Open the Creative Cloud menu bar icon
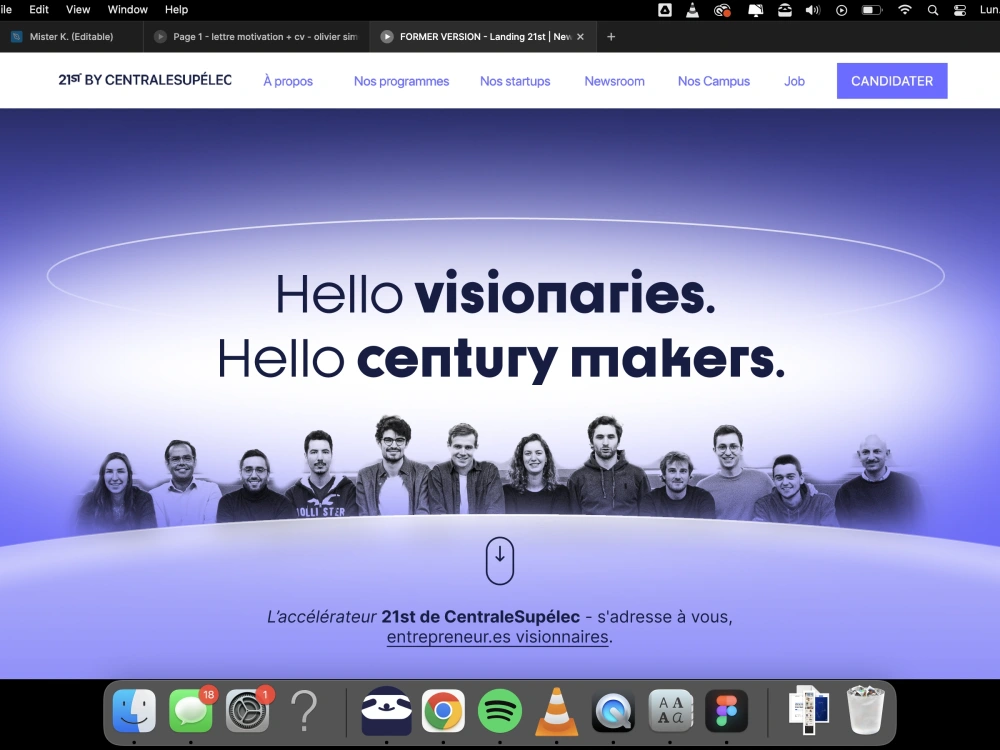 [x=722, y=10]
